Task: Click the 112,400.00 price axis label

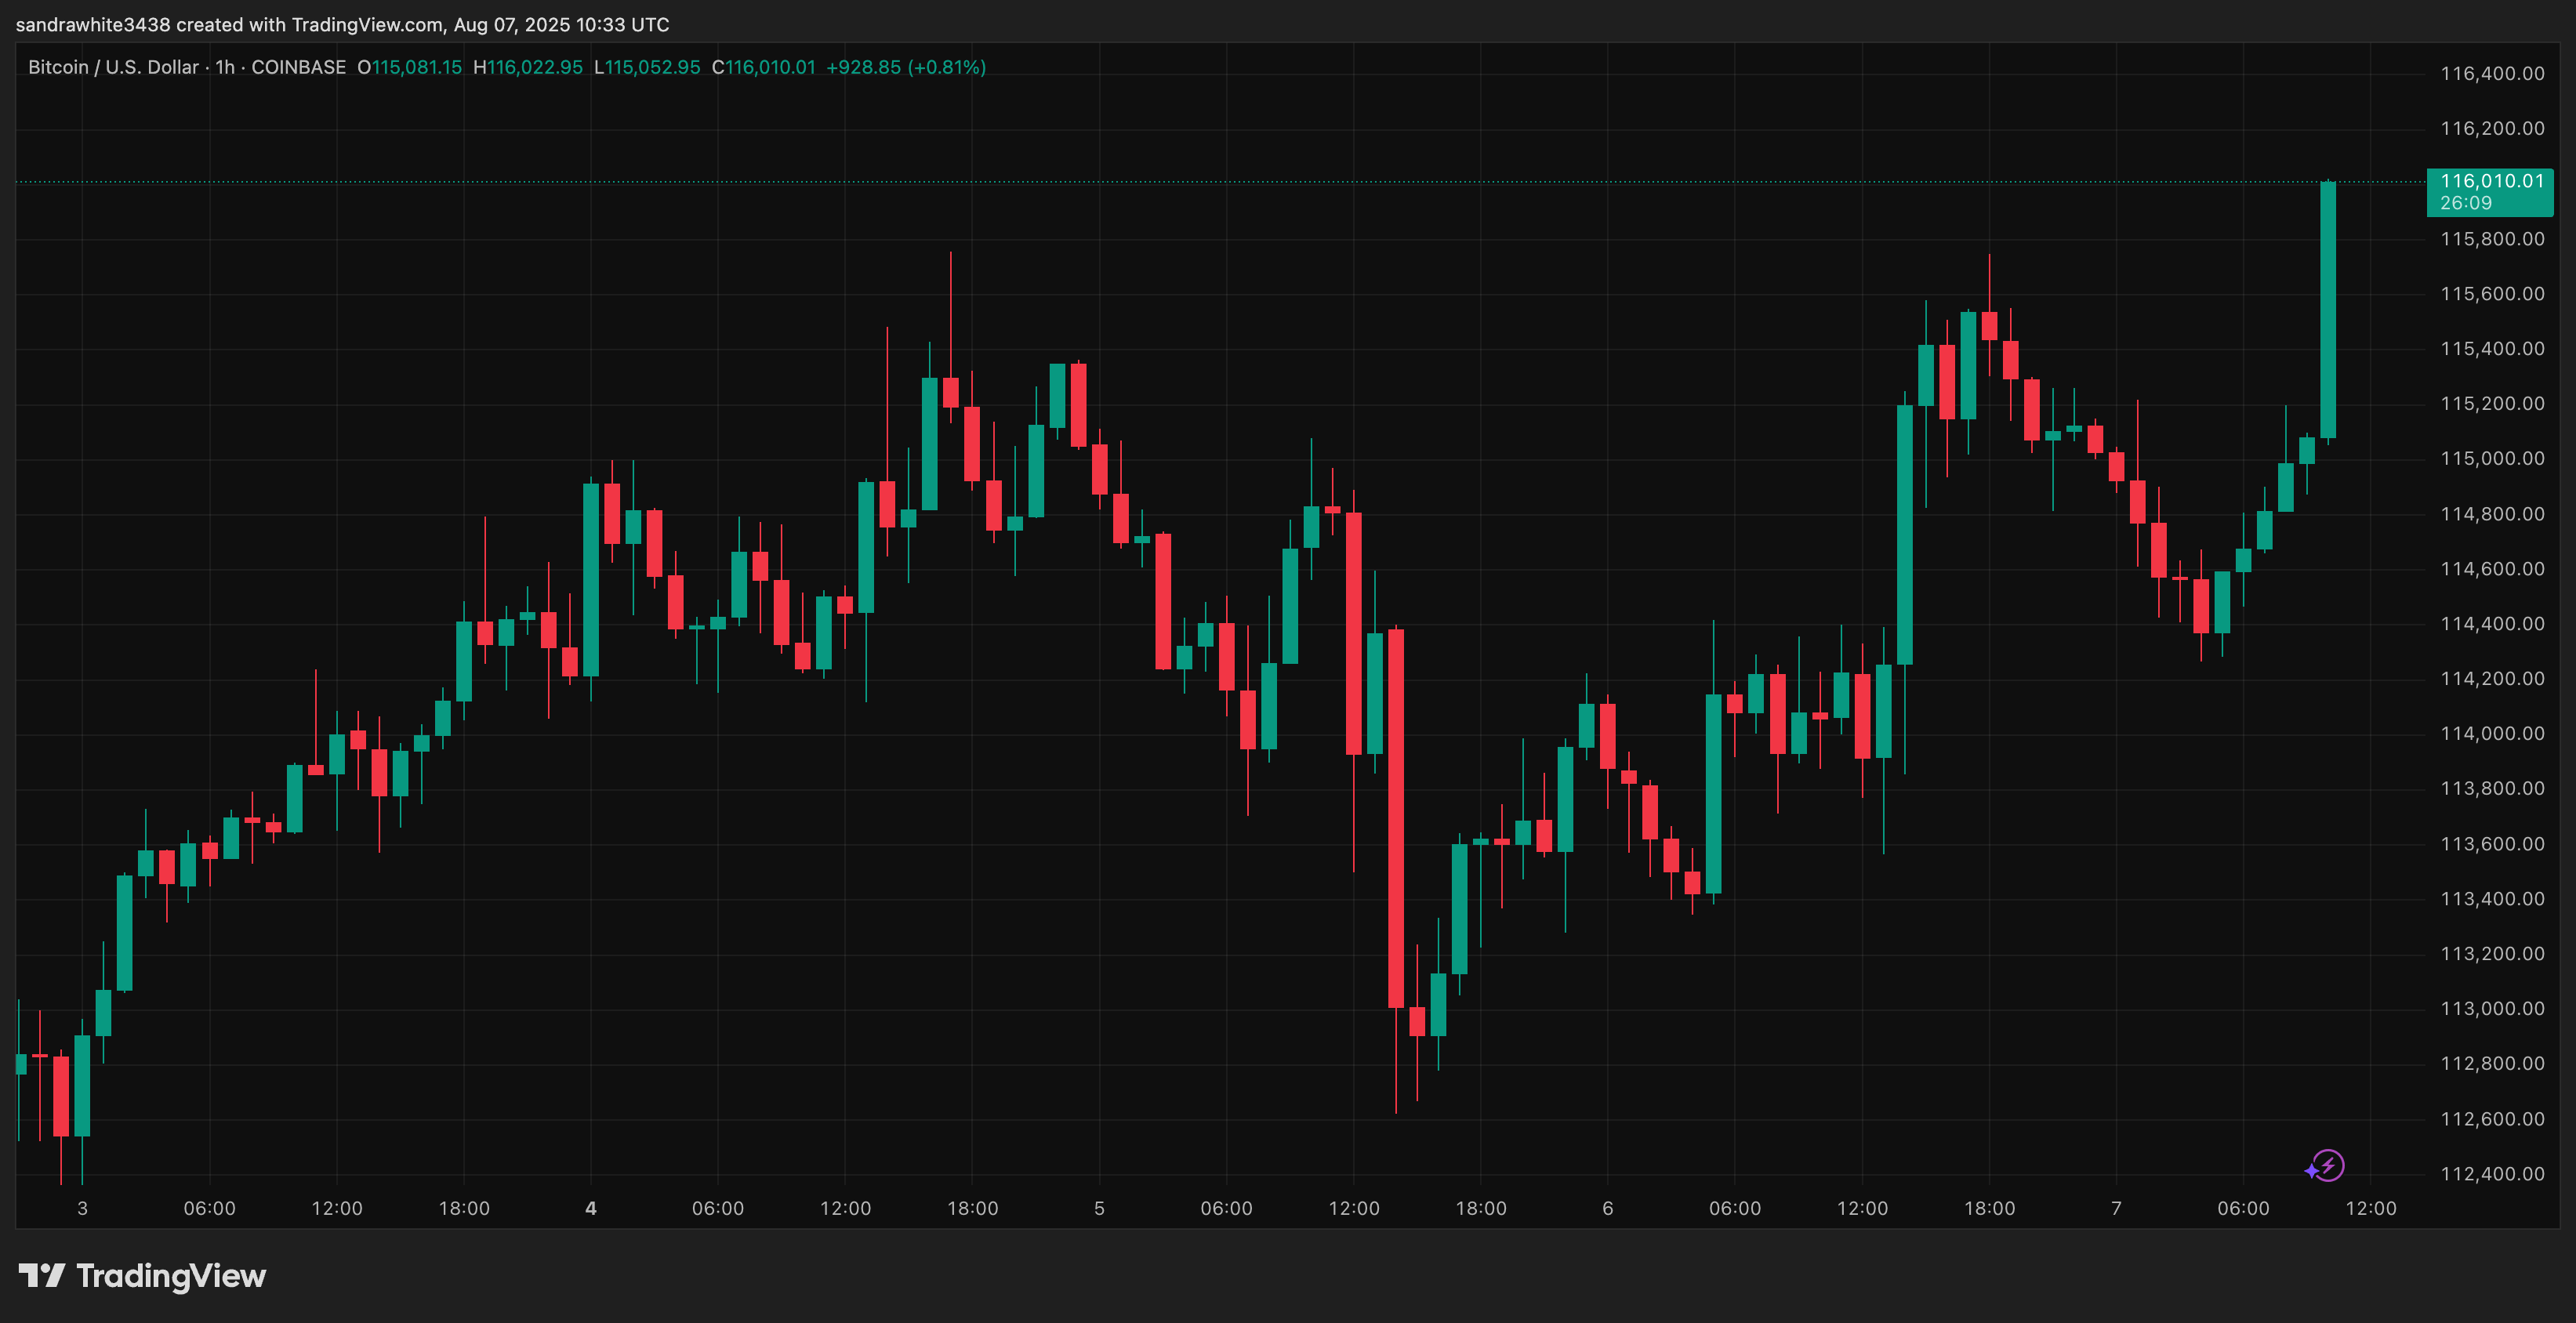Action: [x=2492, y=1173]
